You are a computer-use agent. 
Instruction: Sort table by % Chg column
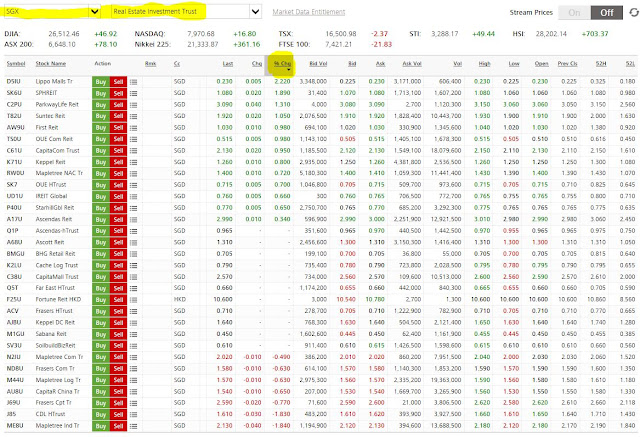coord(282,64)
